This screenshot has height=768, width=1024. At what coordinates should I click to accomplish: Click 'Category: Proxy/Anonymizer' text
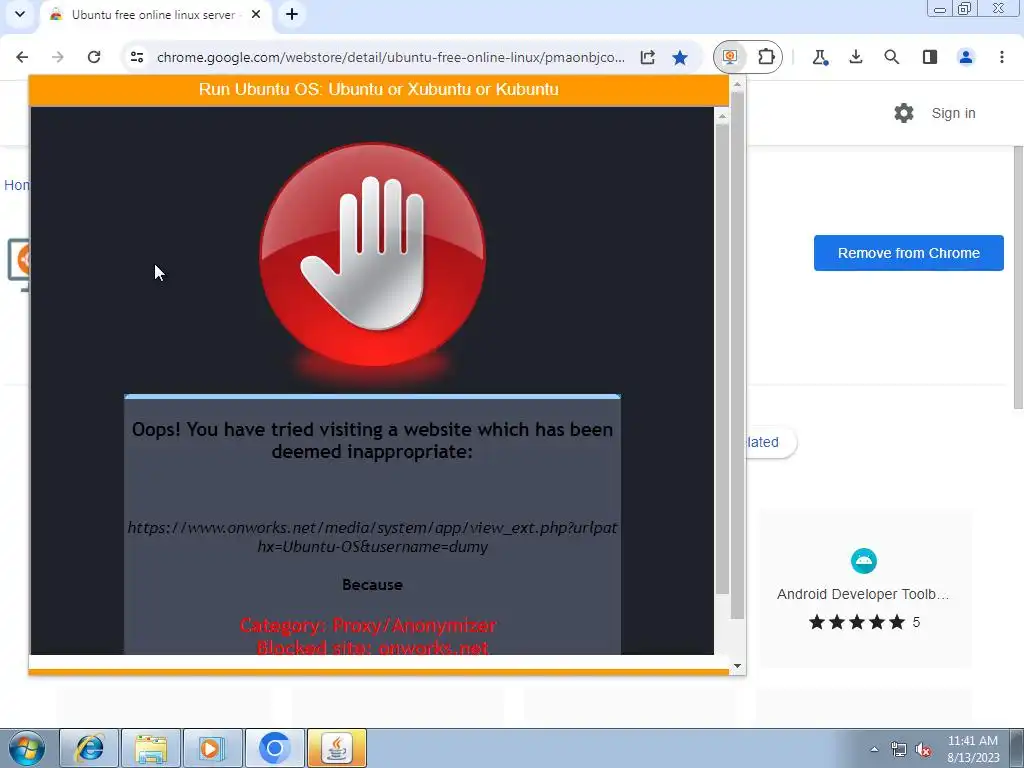click(368, 625)
